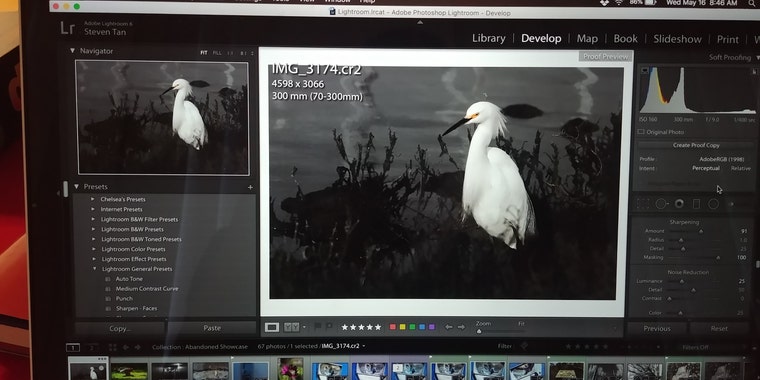Collapse Lightroom General Presets folder

[x=94, y=269]
